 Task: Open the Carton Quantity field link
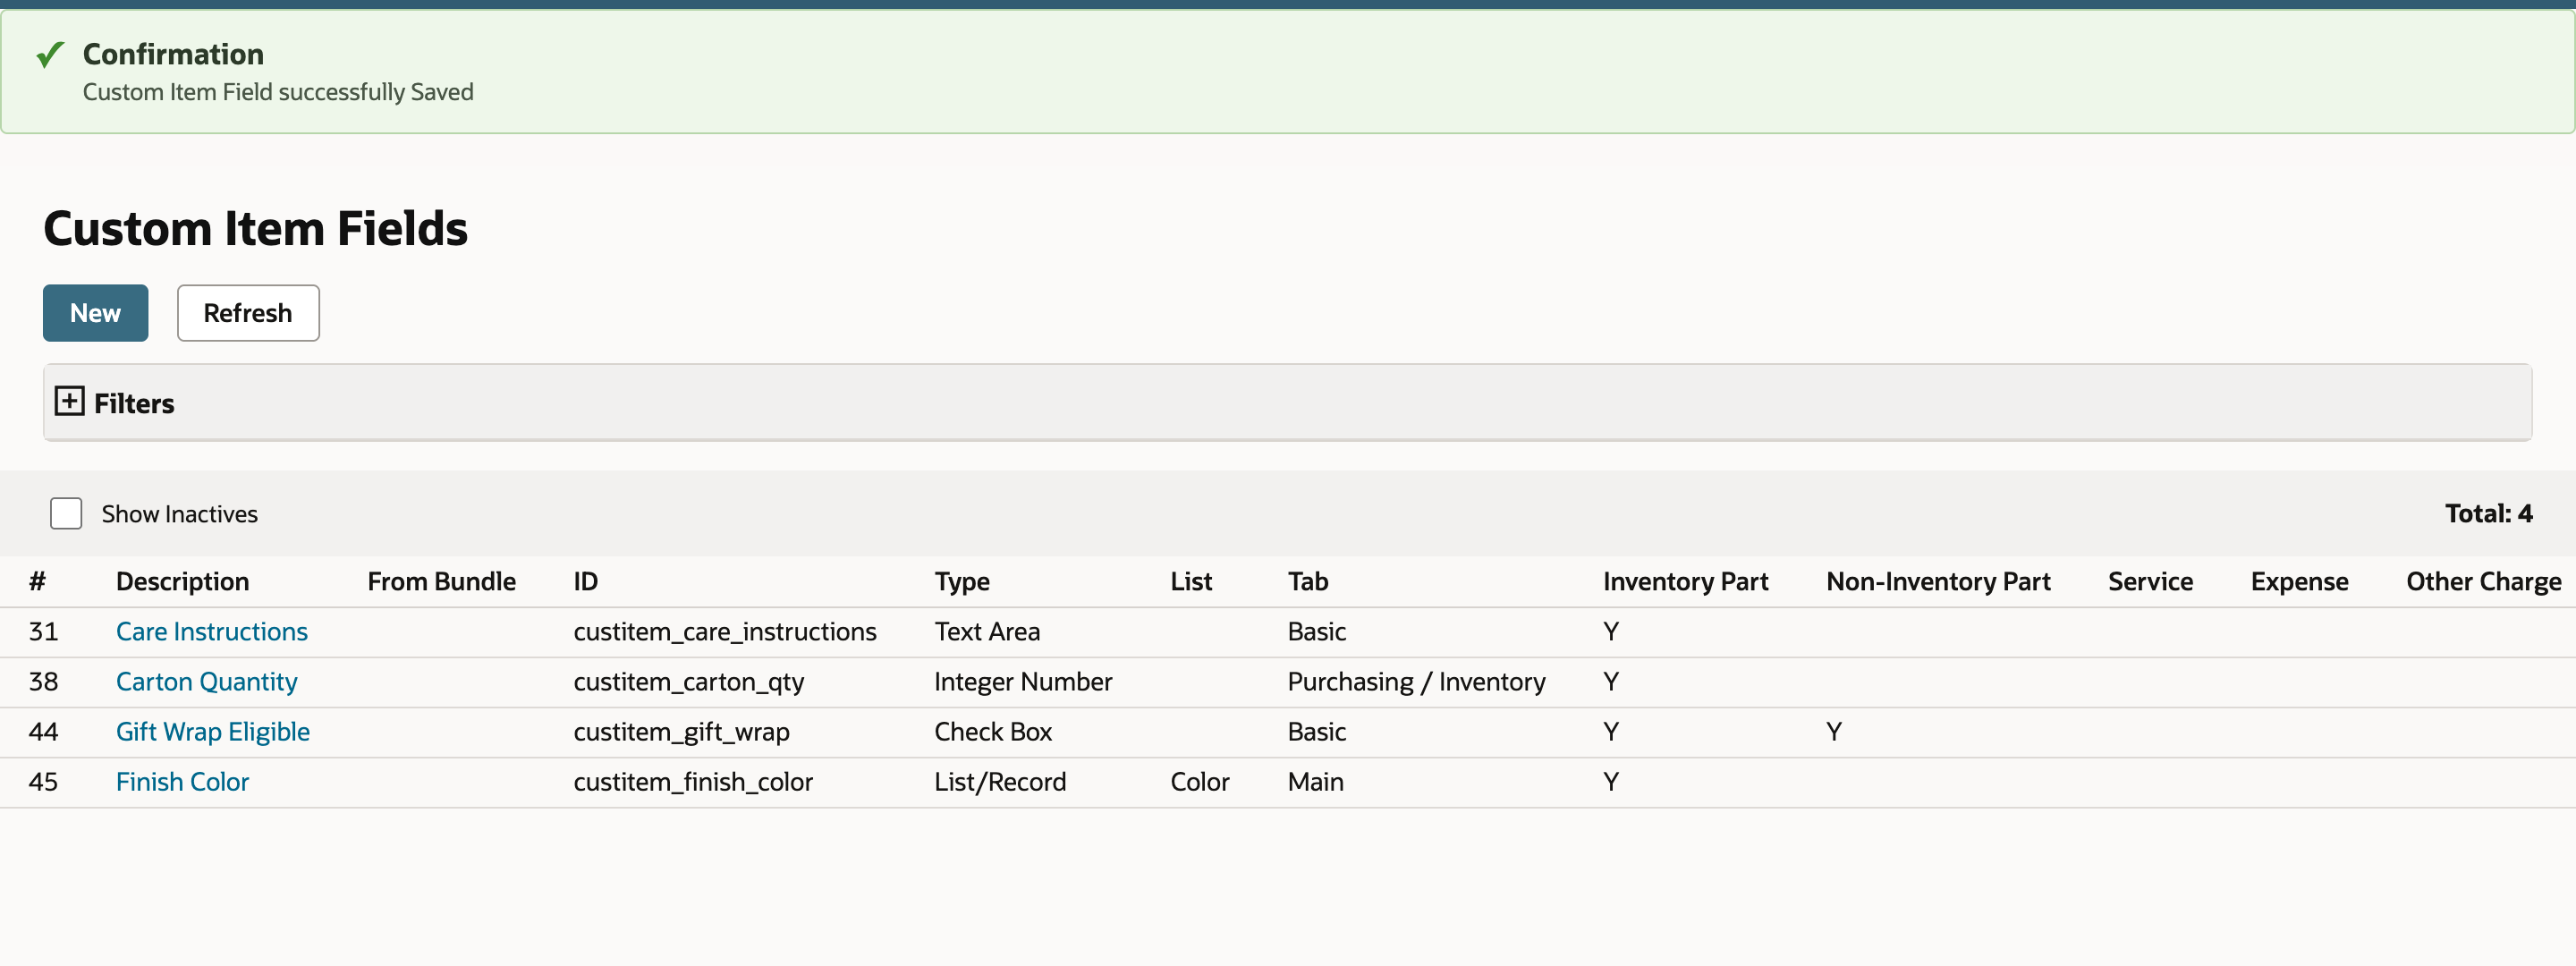[x=207, y=682]
